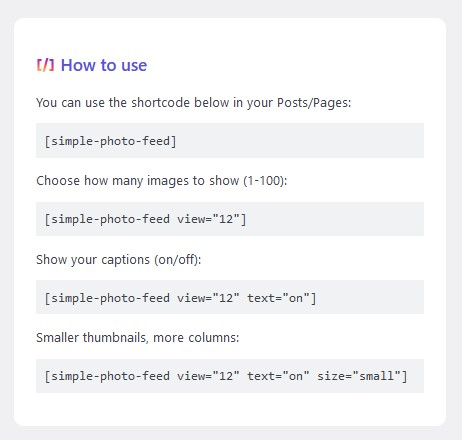Screen dimensions: 462x440
Task: Select the shortcode block ending with view="12"]
Action: (x=230, y=219)
